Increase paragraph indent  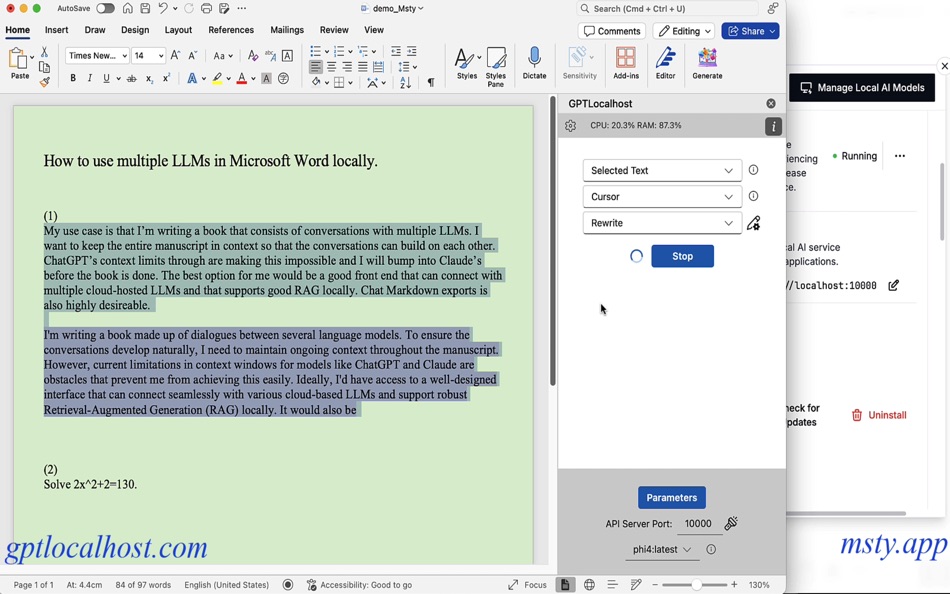[x=411, y=51]
